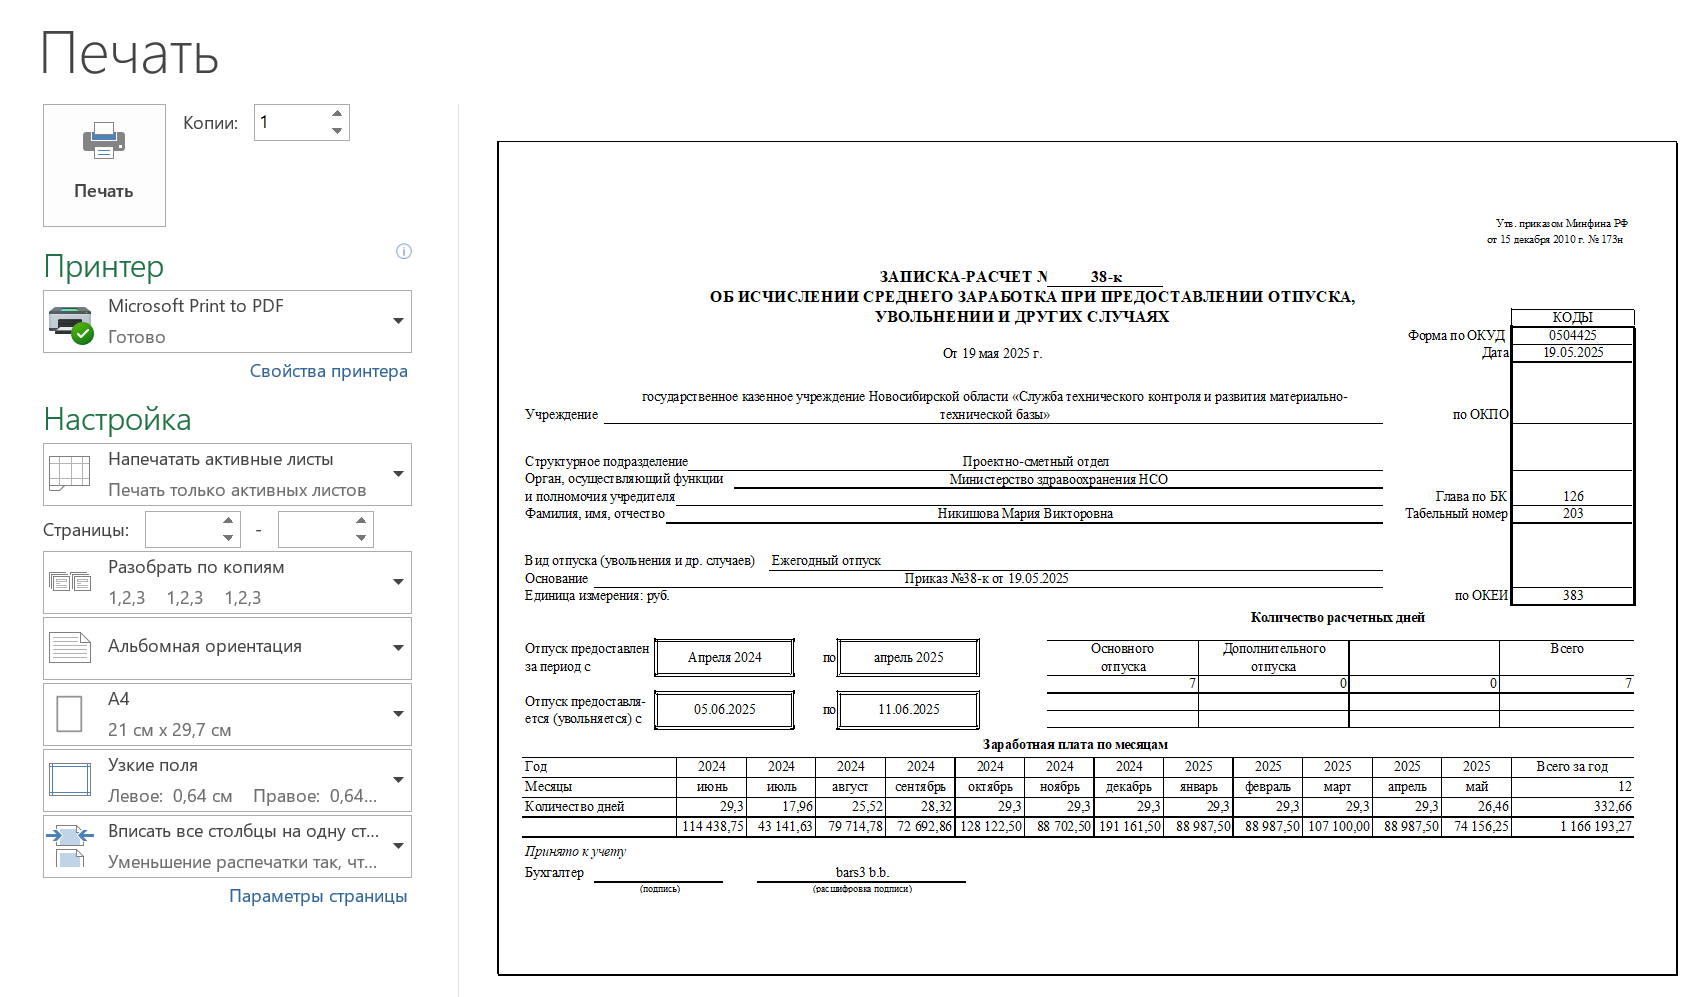The width and height of the screenshot is (1698, 997).
Task: Click the landscape orientation page icon
Action: point(70,648)
